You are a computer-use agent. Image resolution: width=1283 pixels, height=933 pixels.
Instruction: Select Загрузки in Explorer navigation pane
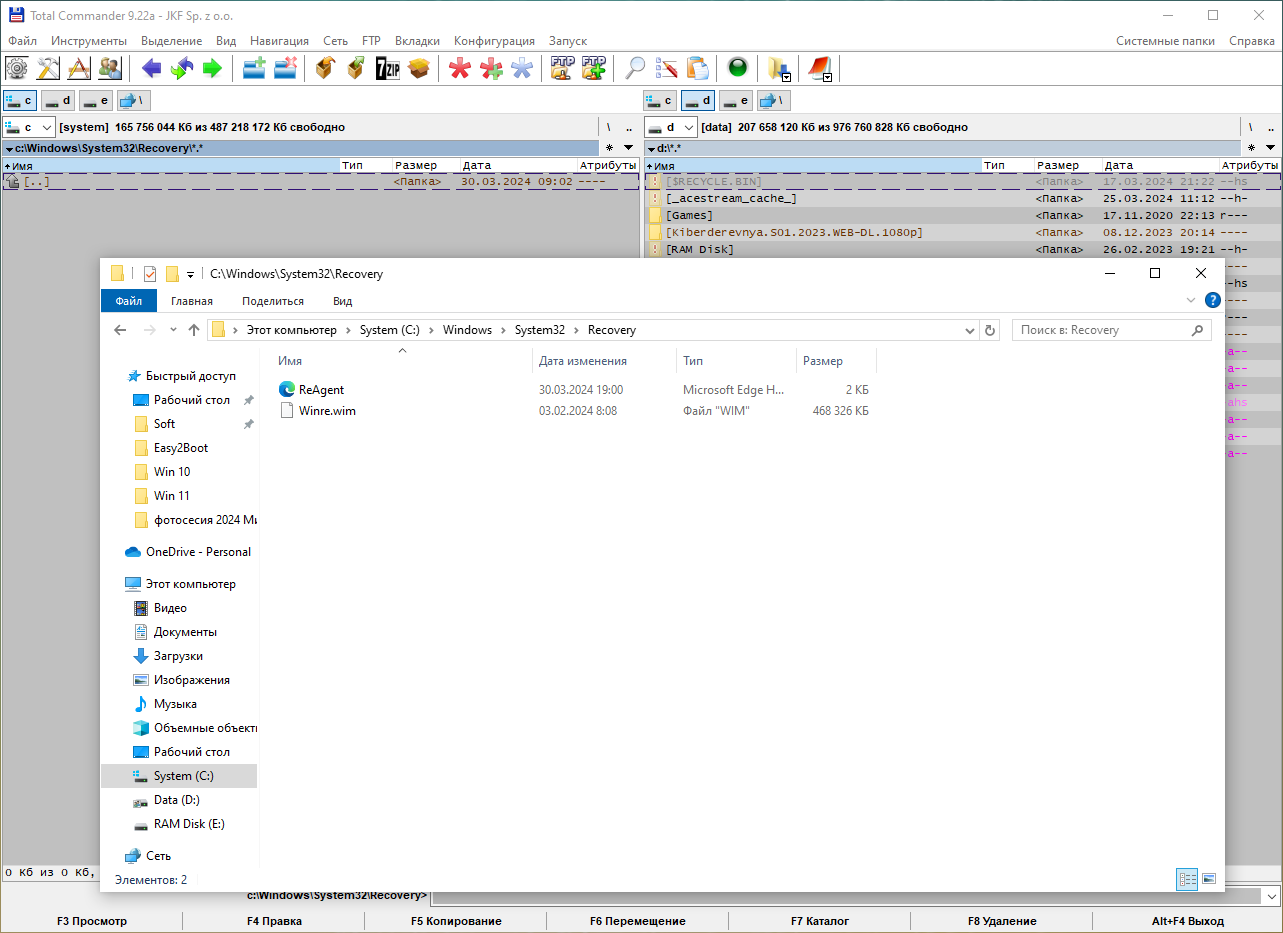(x=178, y=656)
